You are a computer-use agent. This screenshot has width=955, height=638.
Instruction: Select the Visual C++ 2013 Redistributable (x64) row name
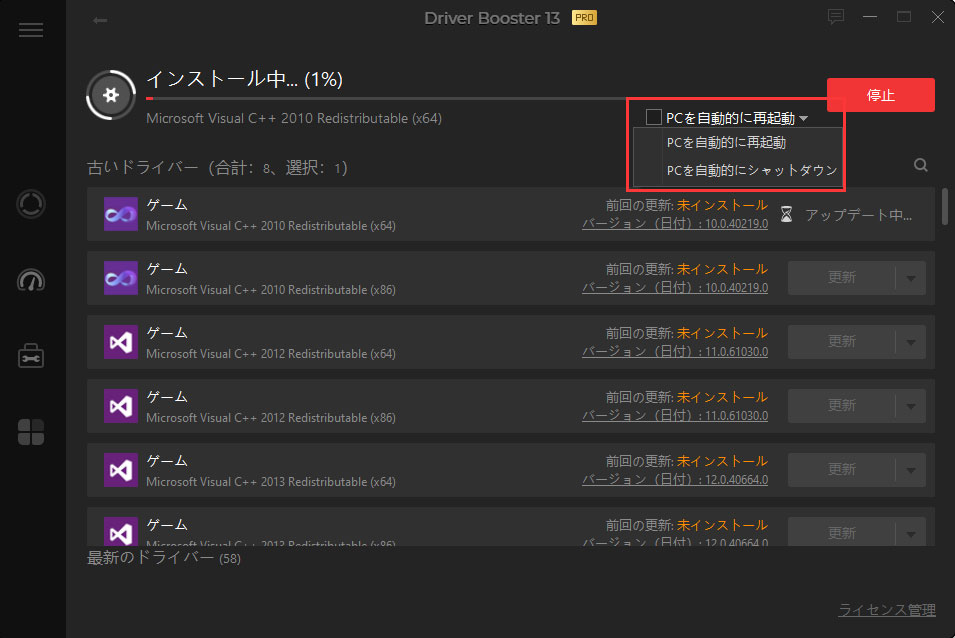(271, 482)
